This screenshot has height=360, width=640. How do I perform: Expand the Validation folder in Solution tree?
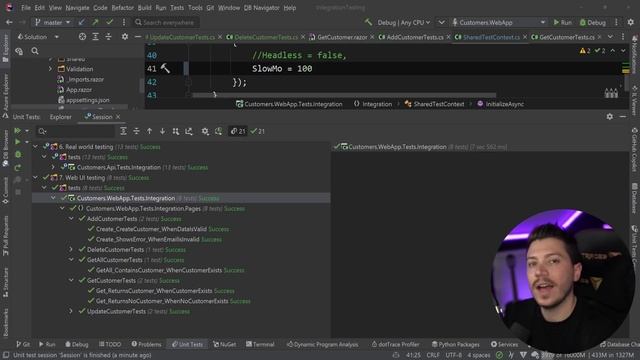pos(51,69)
